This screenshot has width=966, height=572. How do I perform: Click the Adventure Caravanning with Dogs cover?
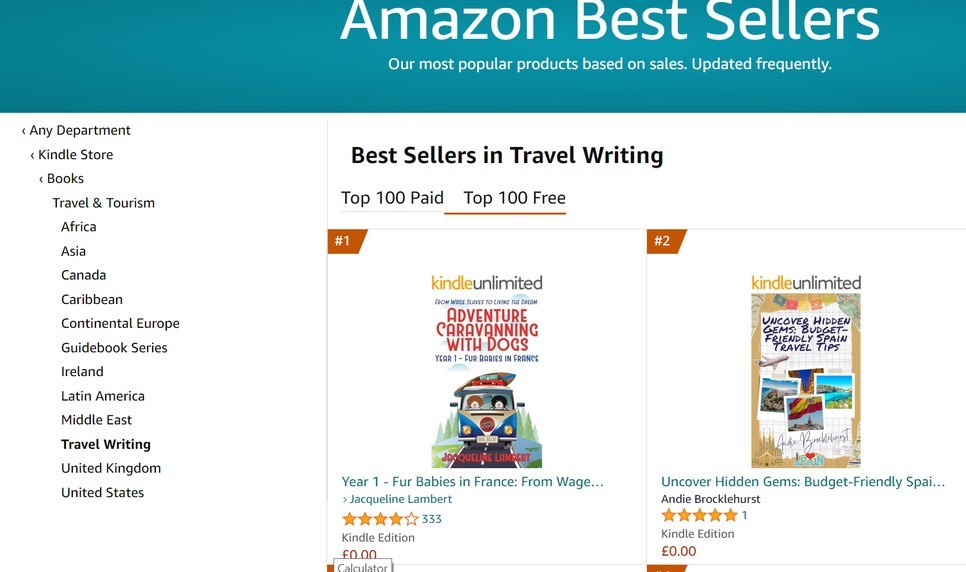(x=487, y=382)
